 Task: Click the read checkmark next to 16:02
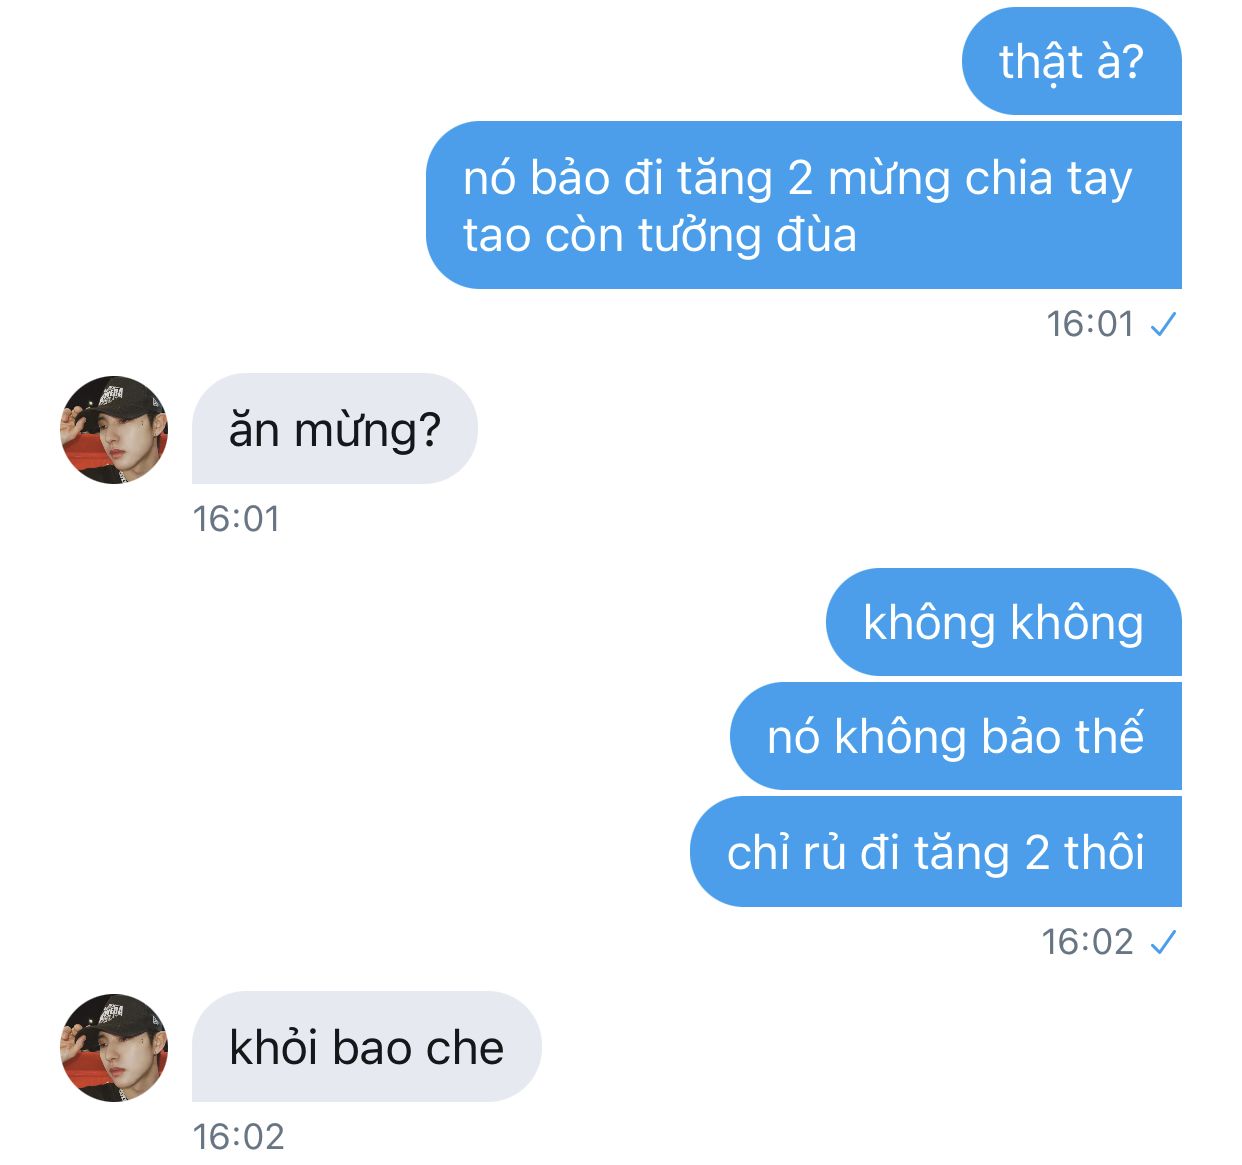click(x=1164, y=942)
